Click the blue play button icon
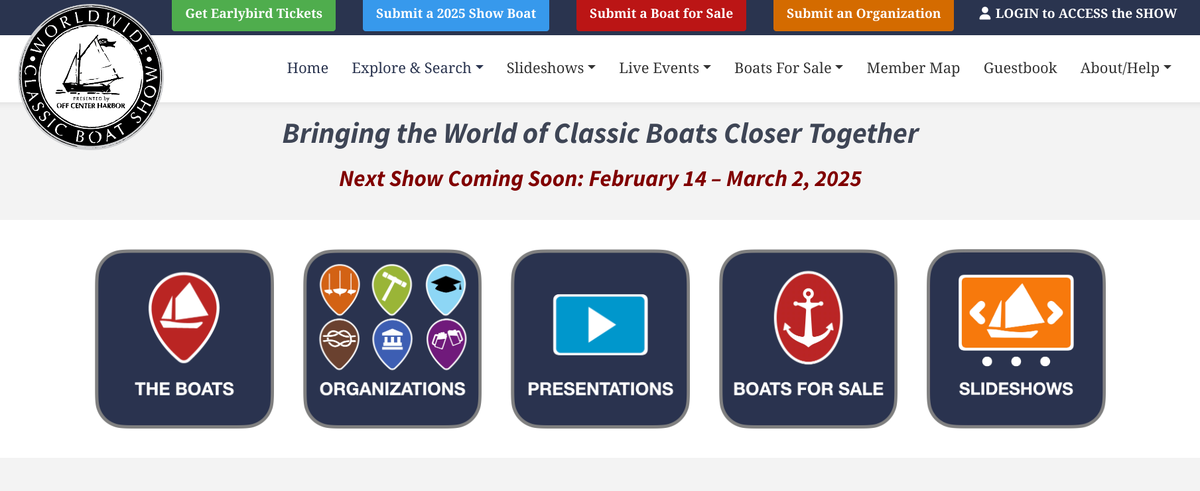The image size is (1200, 491). (600, 324)
